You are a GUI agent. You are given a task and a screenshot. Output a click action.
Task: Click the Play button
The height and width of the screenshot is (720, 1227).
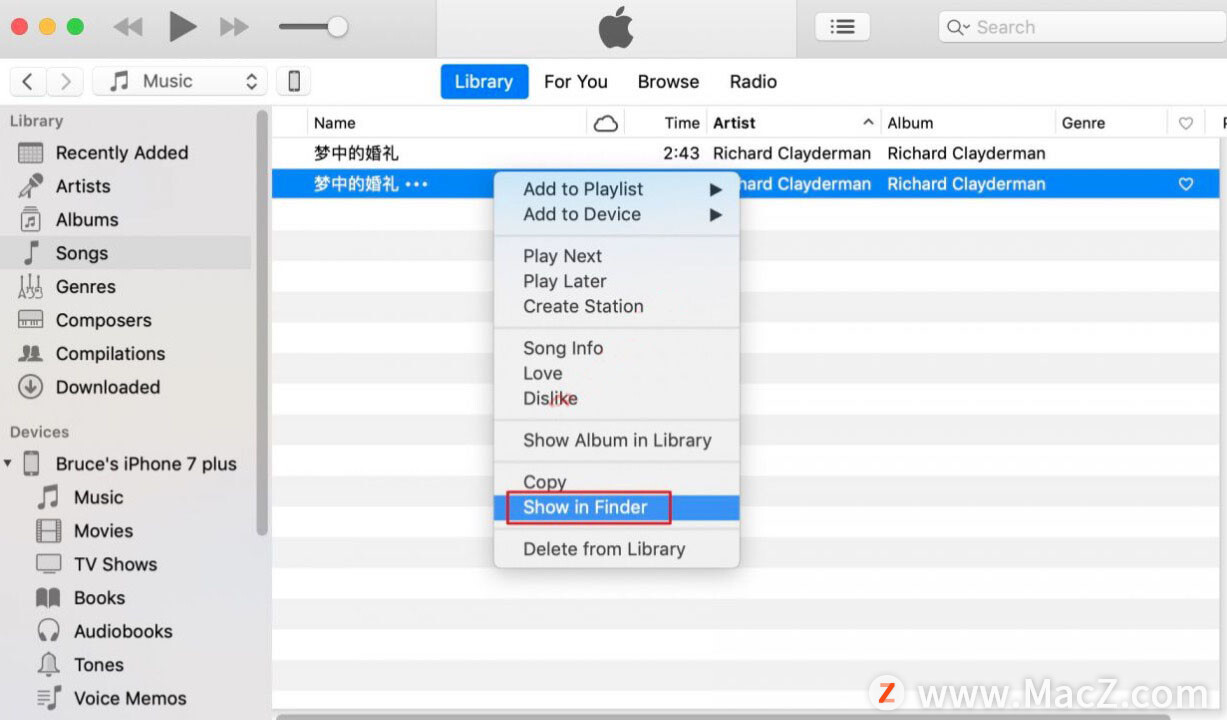point(182,27)
